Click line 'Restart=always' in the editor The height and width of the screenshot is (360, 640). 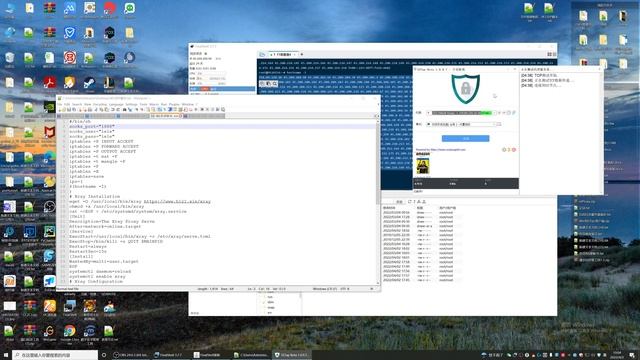coord(87,247)
